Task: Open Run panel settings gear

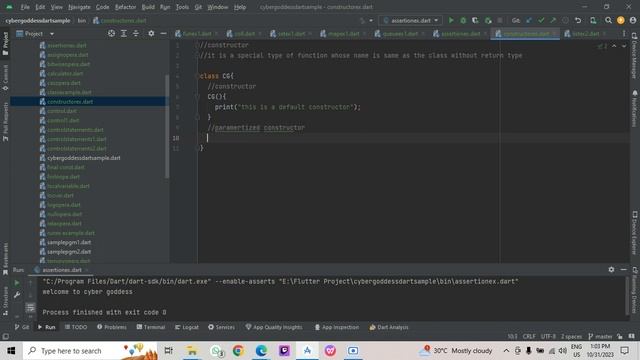Action: click(611, 270)
